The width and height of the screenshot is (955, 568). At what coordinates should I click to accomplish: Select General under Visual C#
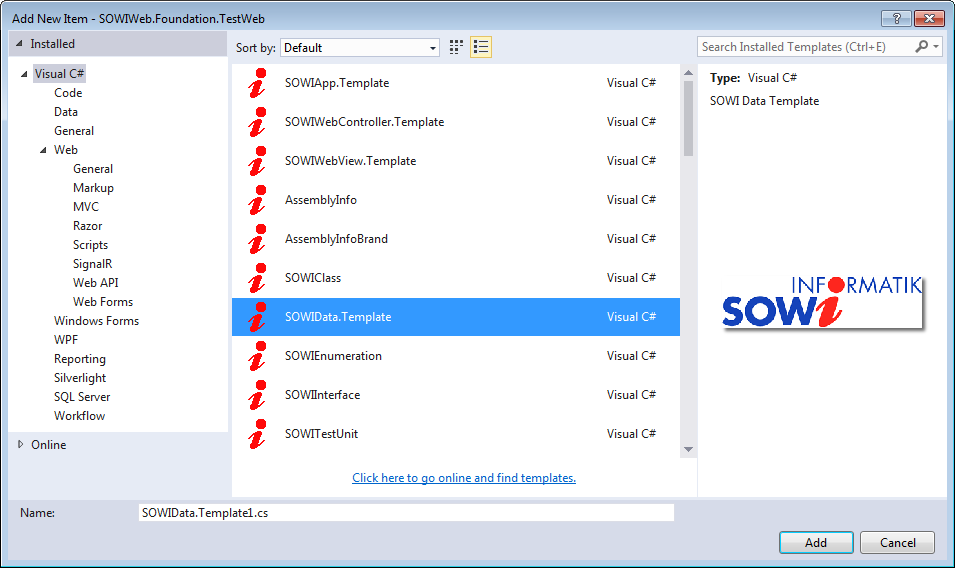coord(74,130)
